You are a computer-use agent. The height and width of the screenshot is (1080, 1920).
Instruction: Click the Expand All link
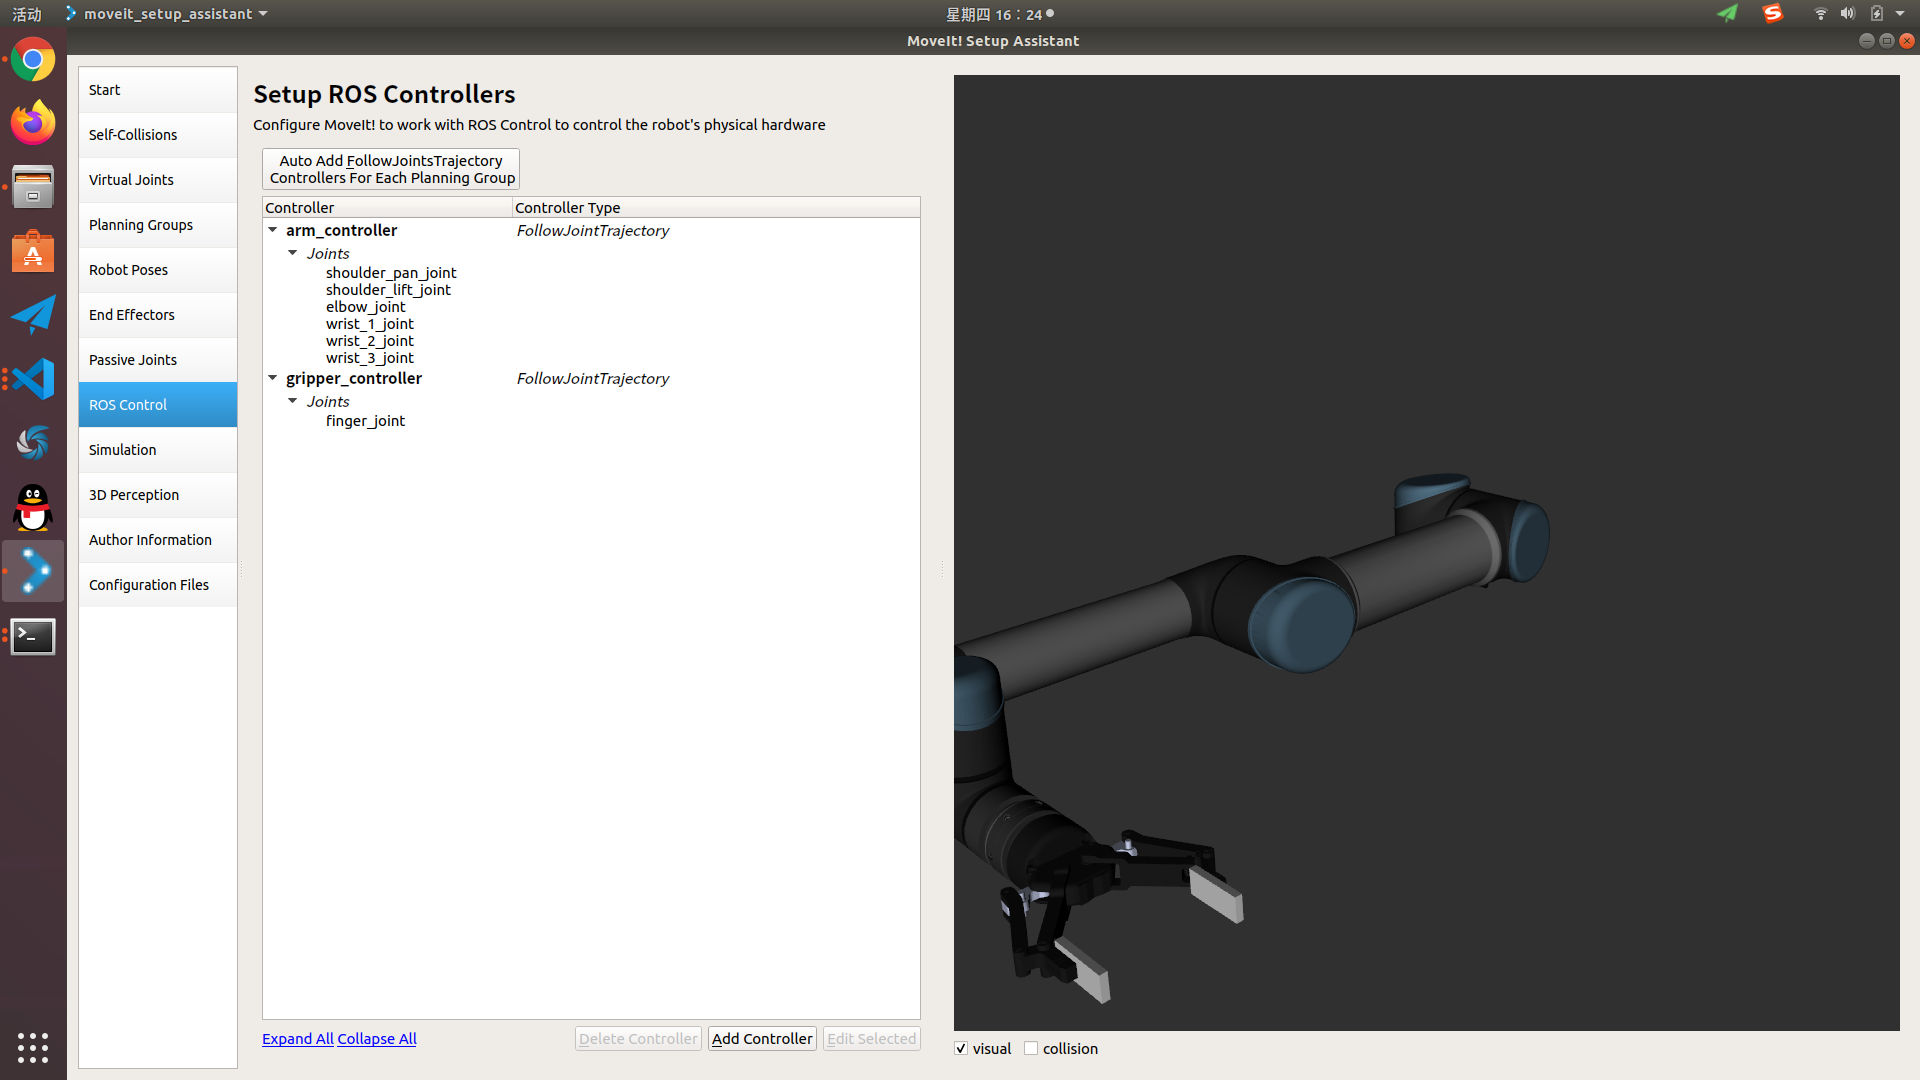pyautogui.click(x=297, y=1039)
